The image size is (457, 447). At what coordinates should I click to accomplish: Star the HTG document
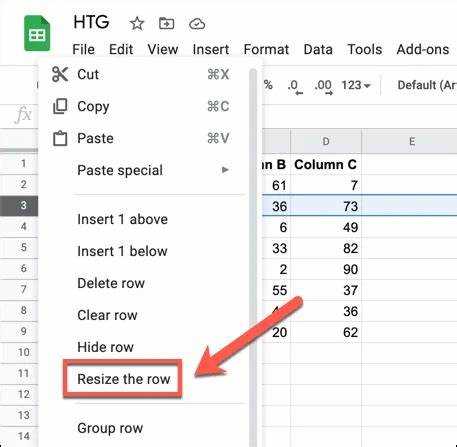(137, 24)
